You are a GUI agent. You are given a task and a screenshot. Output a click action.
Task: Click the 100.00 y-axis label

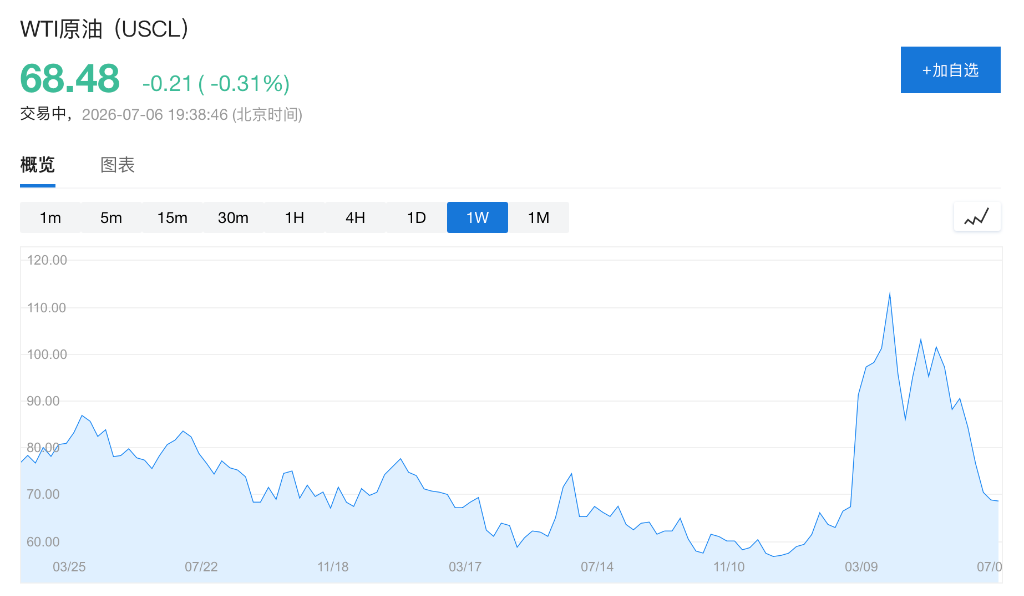pyautogui.click(x=47, y=354)
